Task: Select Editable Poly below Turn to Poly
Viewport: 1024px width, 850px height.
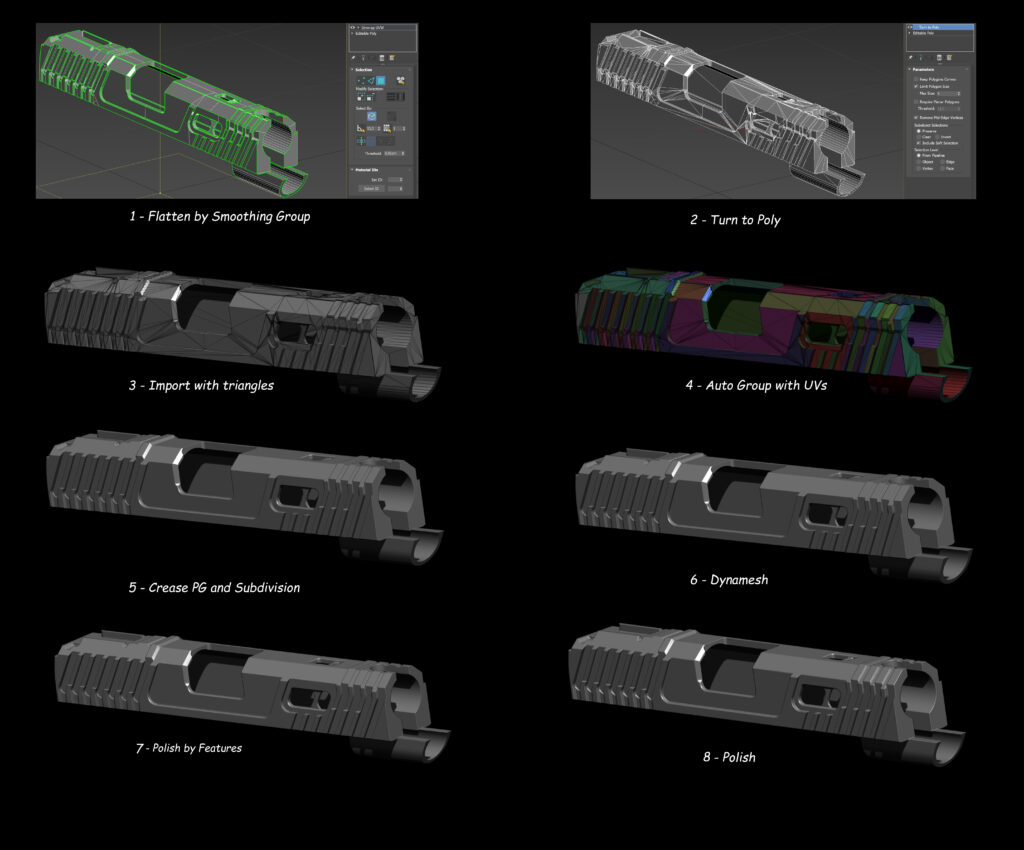Action: tap(923, 33)
